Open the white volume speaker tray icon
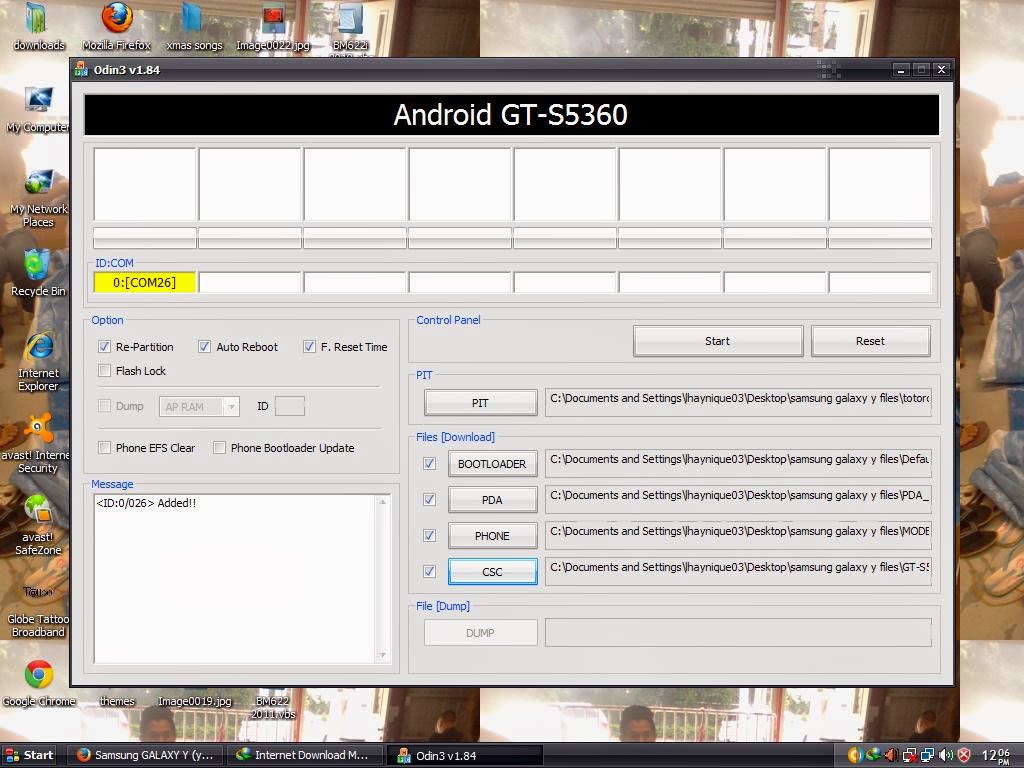The height and width of the screenshot is (768, 1024). click(946, 755)
